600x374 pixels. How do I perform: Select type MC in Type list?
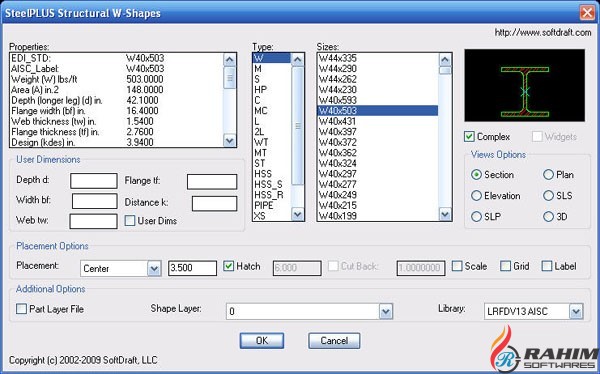click(271, 111)
